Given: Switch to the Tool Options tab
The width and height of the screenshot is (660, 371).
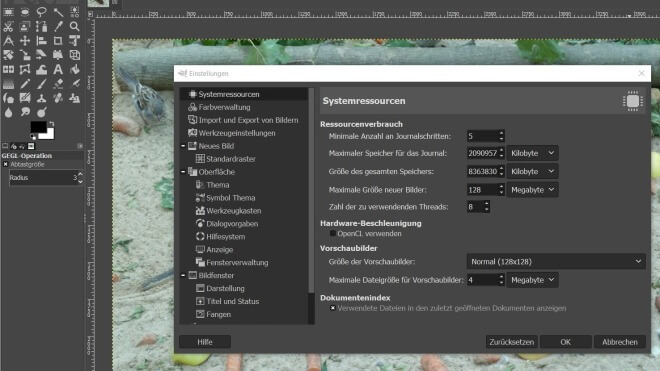Looking at the screenshot, I should (x=5, y=146).
